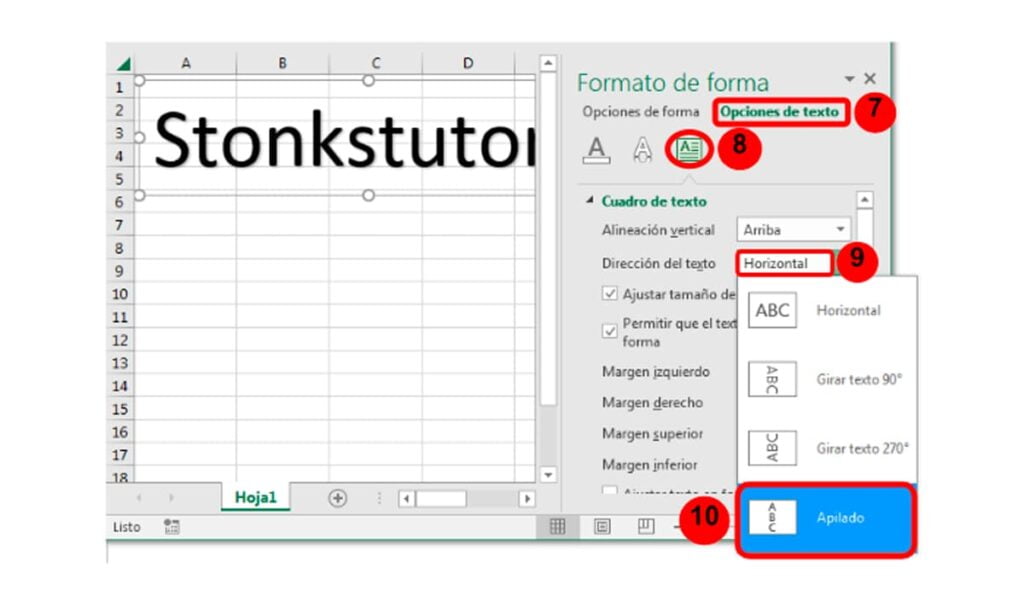Select column B header
1024x614 pixels.
coord(283,63)
